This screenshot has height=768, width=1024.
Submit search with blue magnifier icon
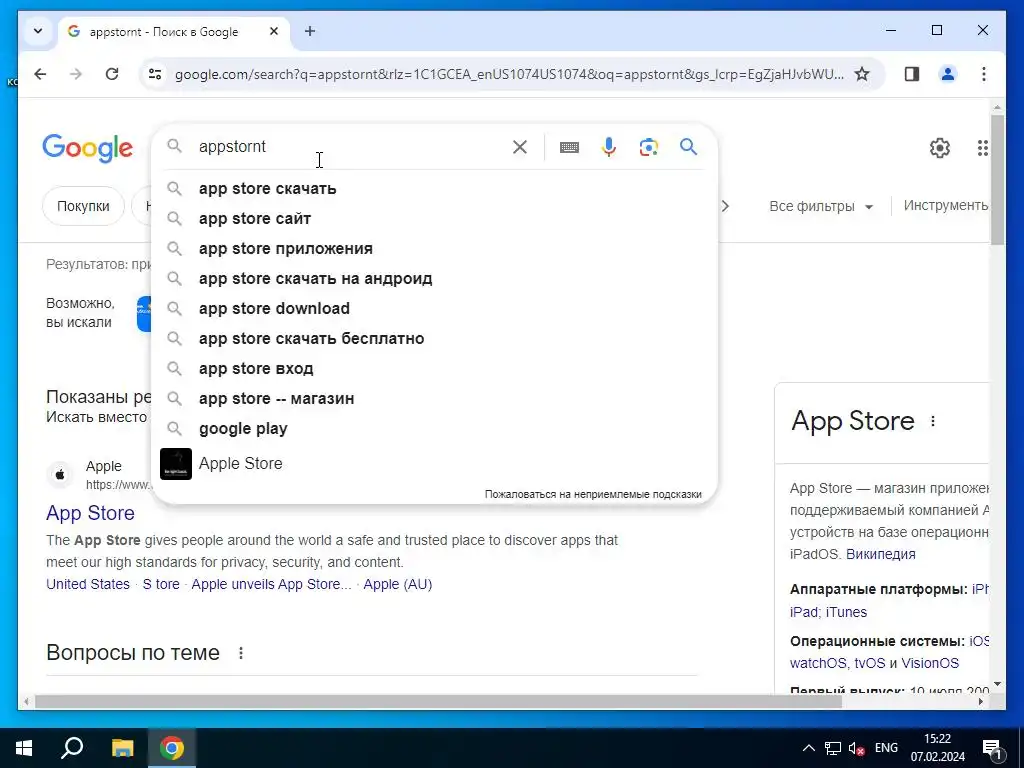tap(688, 147)
